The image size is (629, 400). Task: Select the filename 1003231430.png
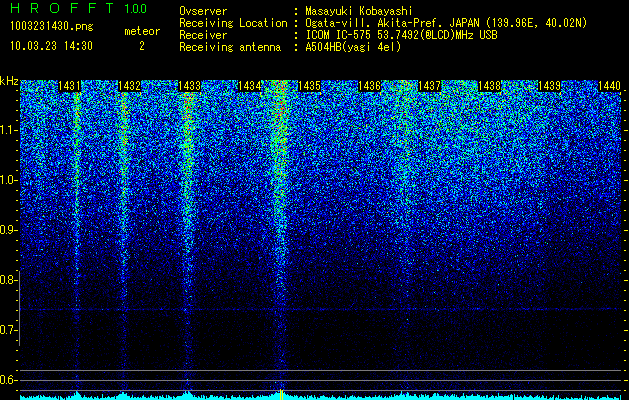coord(52,27)
